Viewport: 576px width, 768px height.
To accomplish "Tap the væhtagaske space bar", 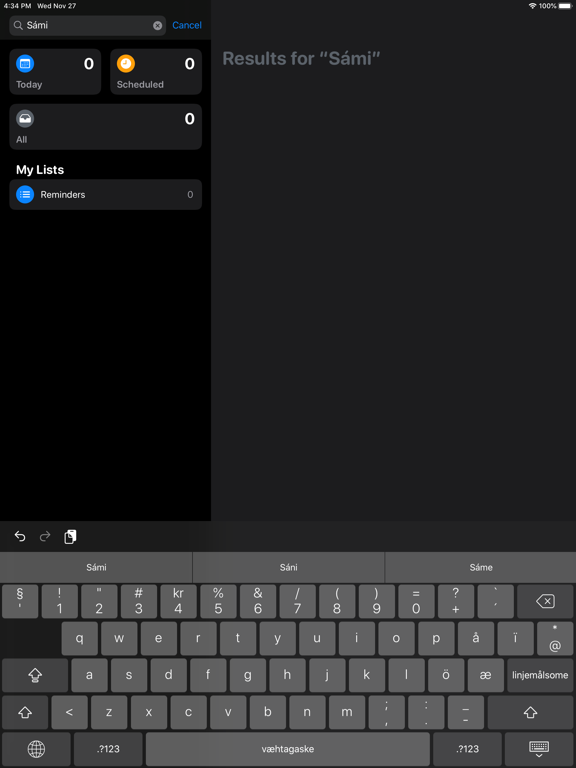I will [x=288, y=749].
